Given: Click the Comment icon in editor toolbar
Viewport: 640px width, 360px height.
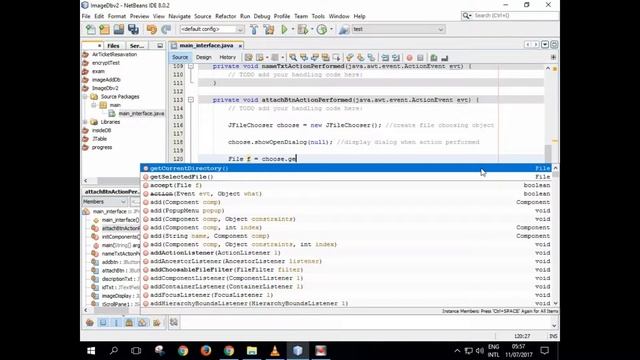Looking at the screenshot, I should 434,58.
